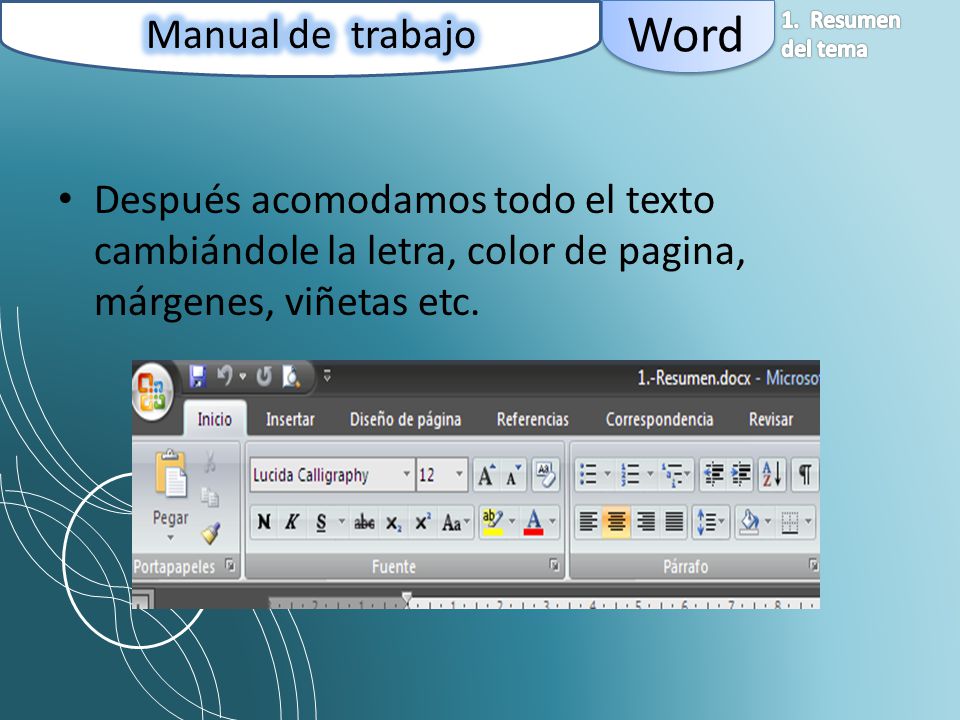Image resolution: width=960 pixels, height=720 pixels.
Task: Toggle the show paragraph marks (¶) button
Action: pos(805,474)
